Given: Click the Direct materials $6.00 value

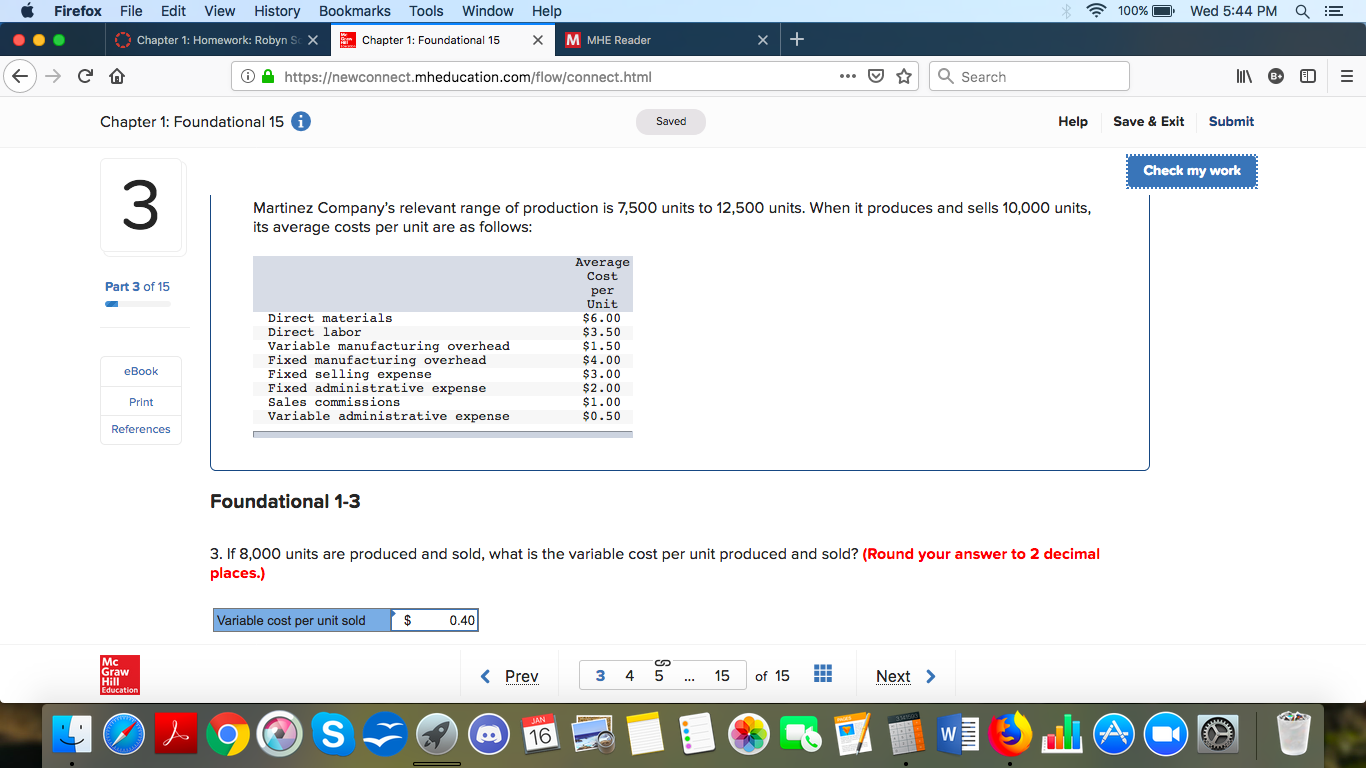Looking at the screenshot, I should (602, 318).
